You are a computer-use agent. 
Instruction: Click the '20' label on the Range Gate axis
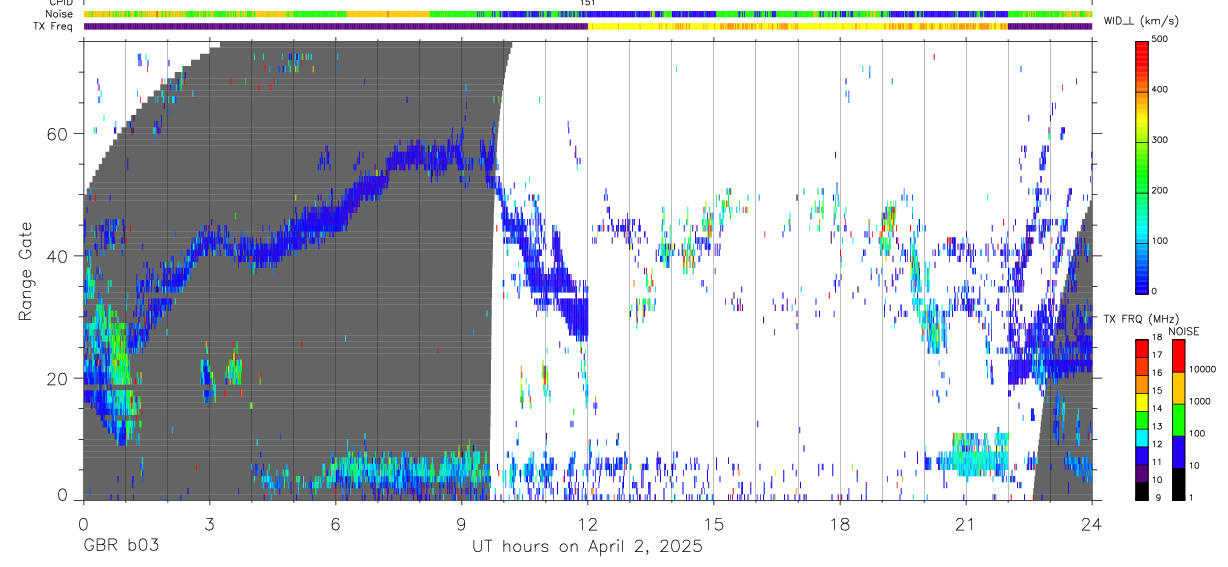pos(58,378)
